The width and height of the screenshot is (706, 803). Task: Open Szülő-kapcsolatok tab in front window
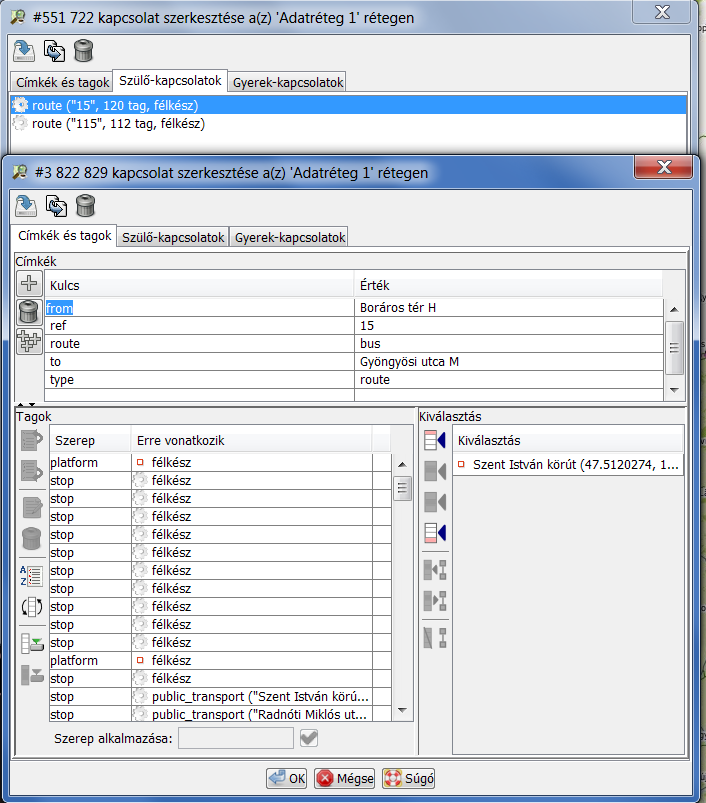coord(173,238)
